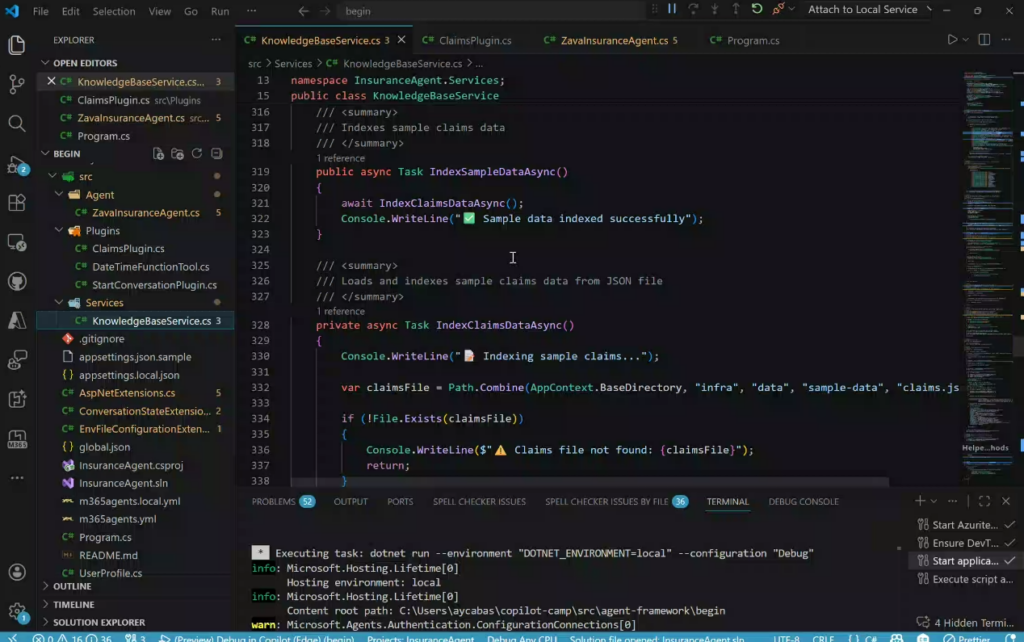Open appsettings.local.json from Explorer
Image resolution: width=1024 pixels, height=642 pixels.
point(129,375)
